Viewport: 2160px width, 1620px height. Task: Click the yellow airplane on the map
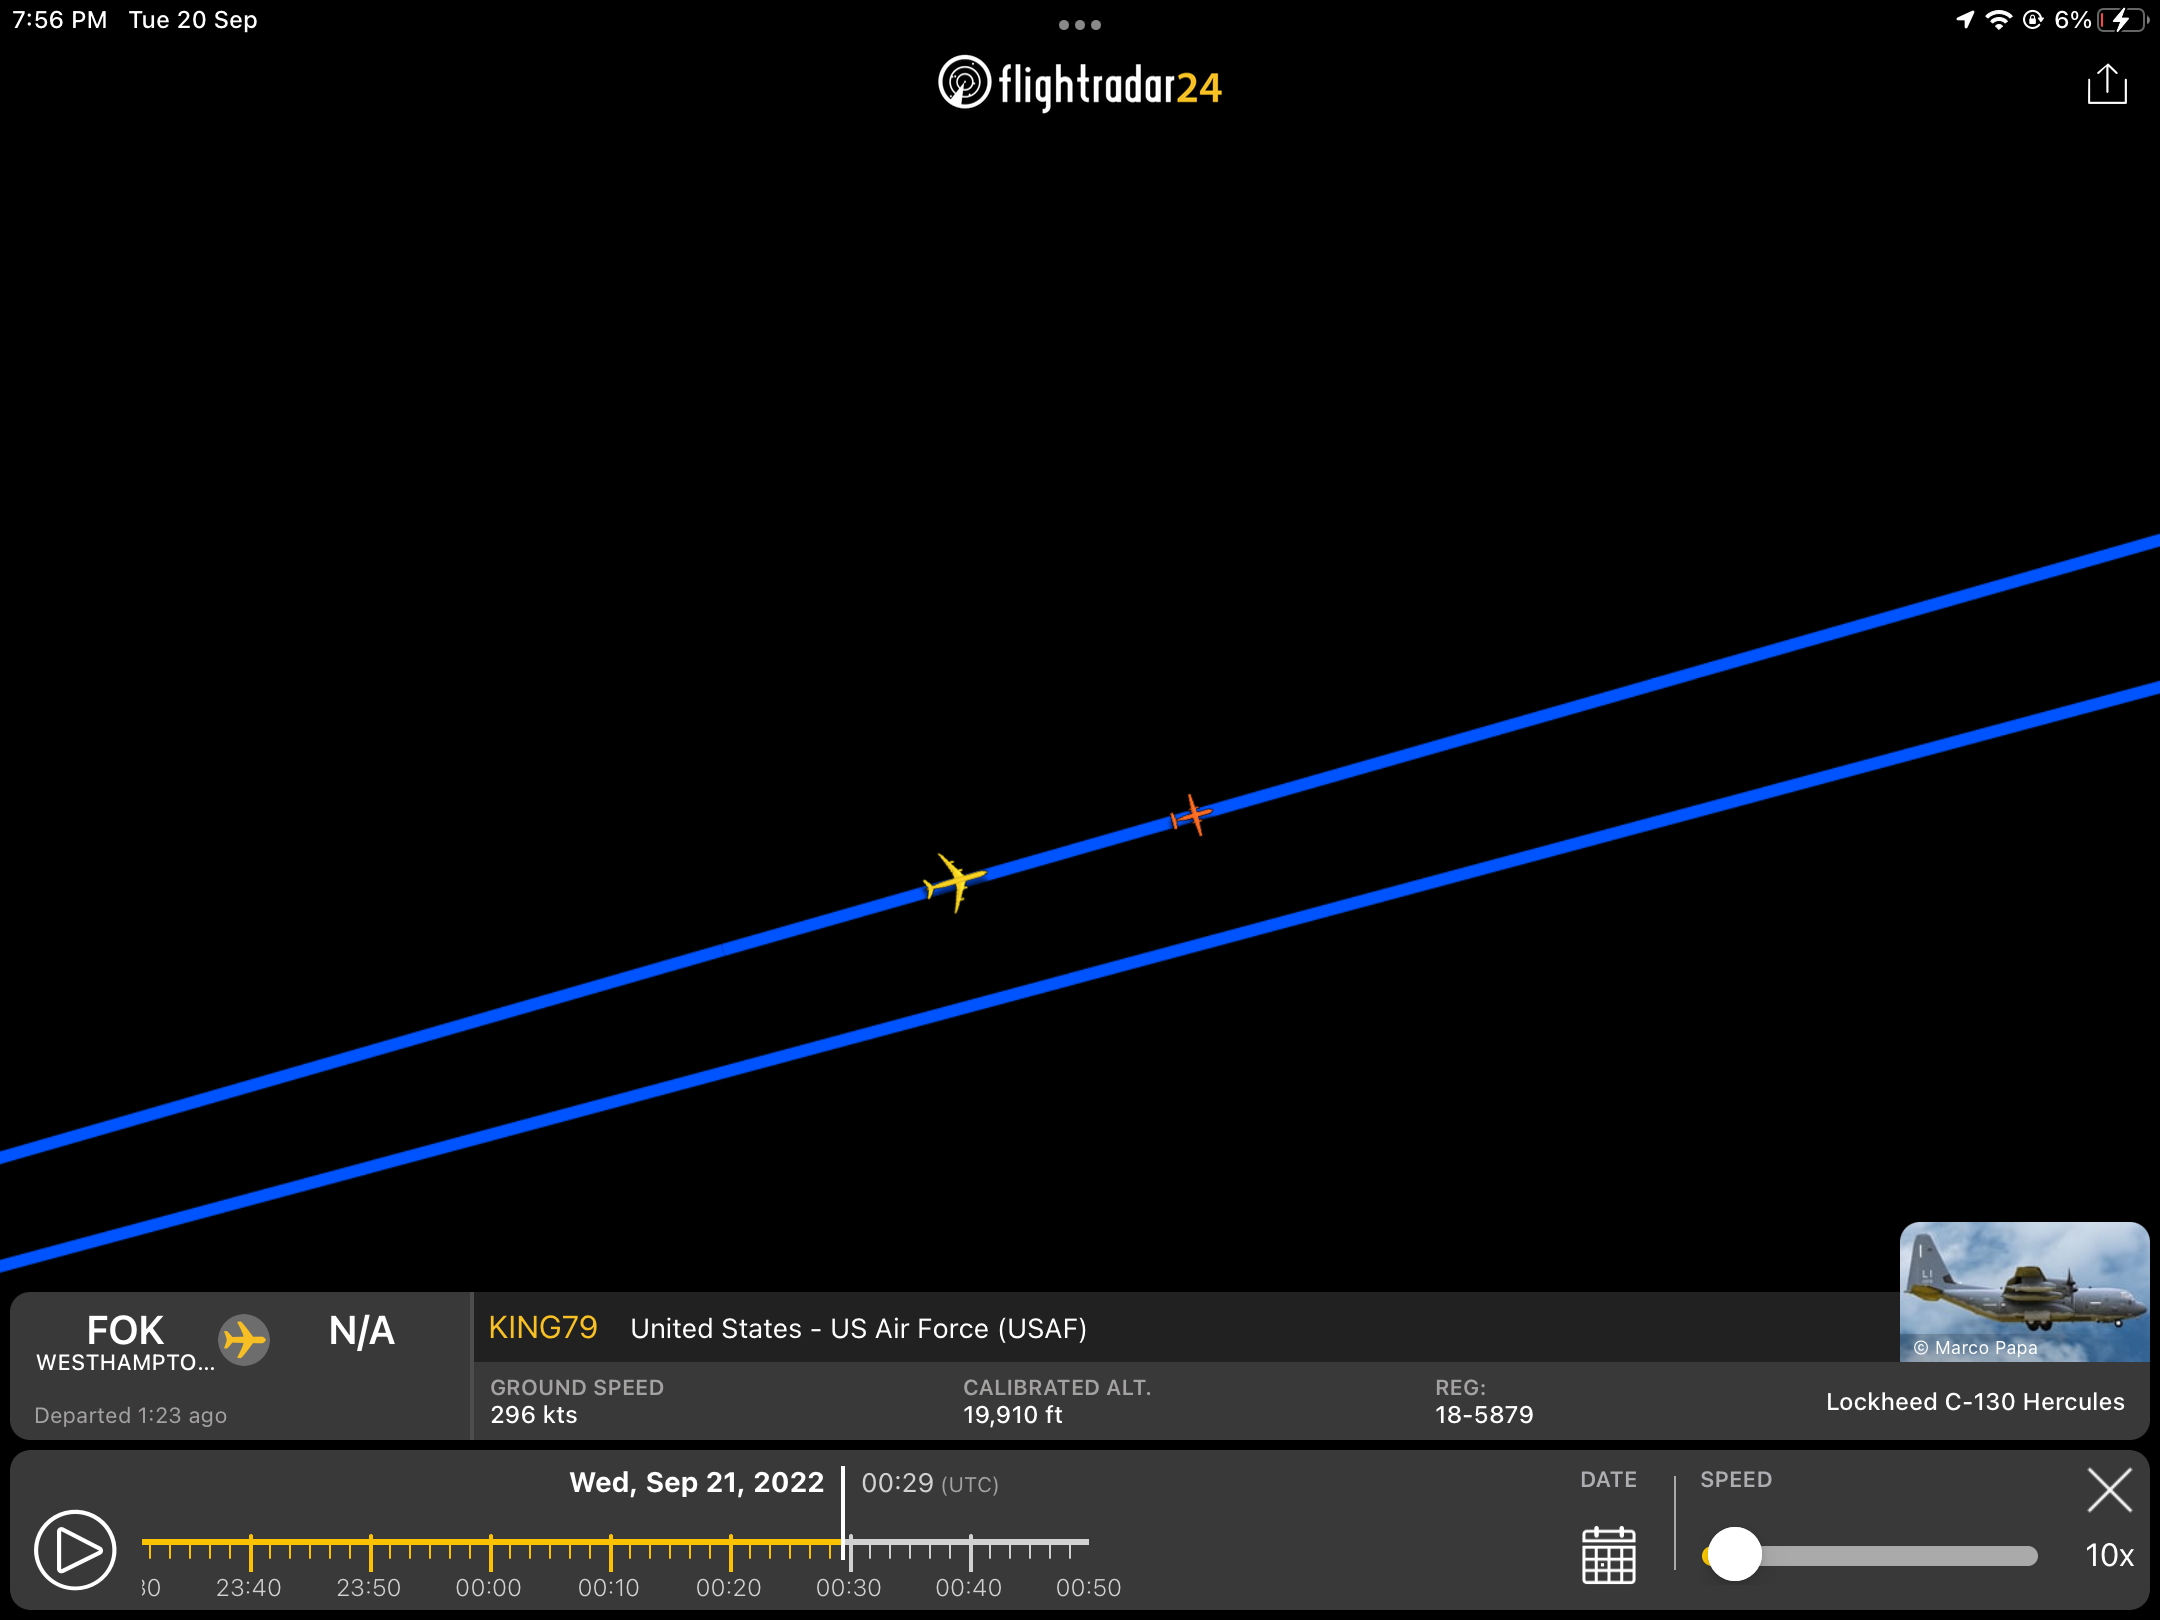pos(954,881)
